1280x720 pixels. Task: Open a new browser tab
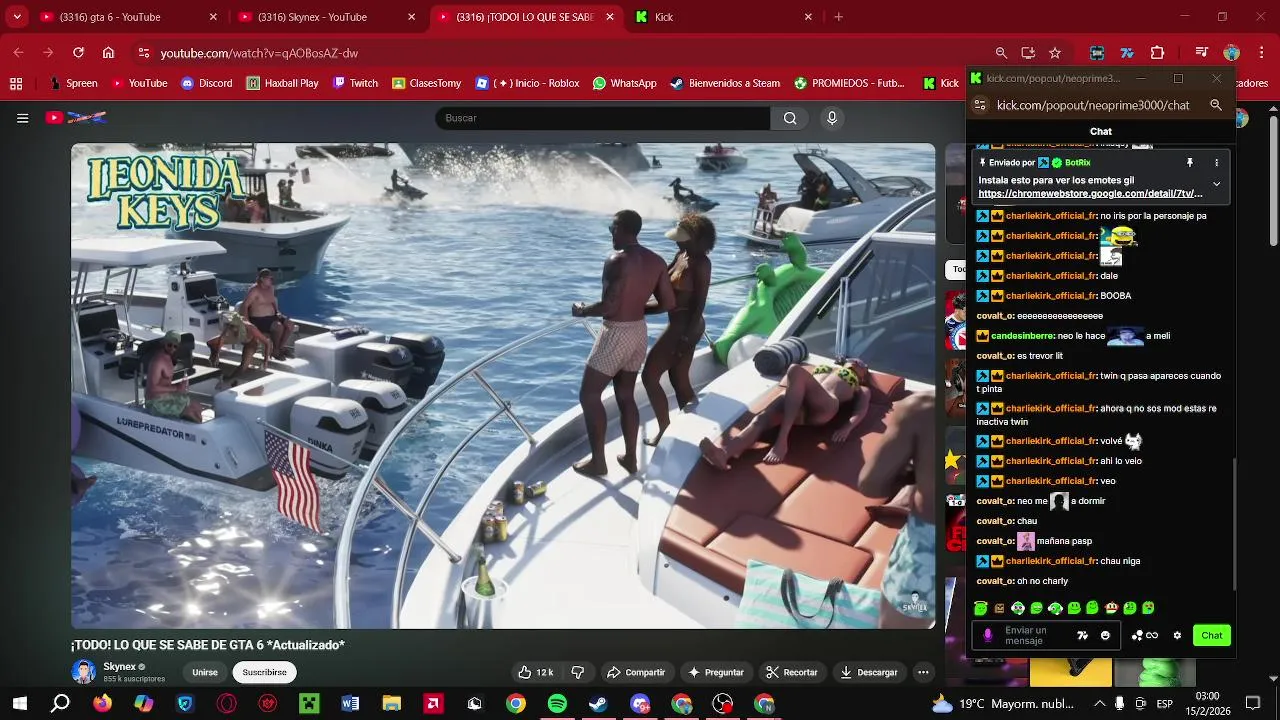pos(838,17)
